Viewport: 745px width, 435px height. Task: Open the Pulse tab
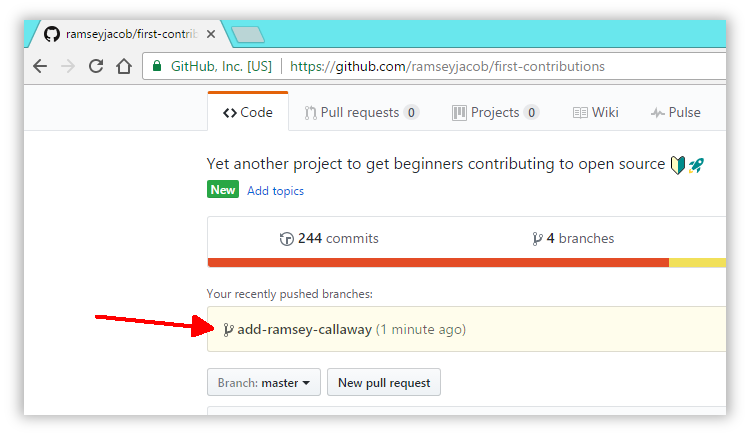pyautogui.click(x=676, y=113)
